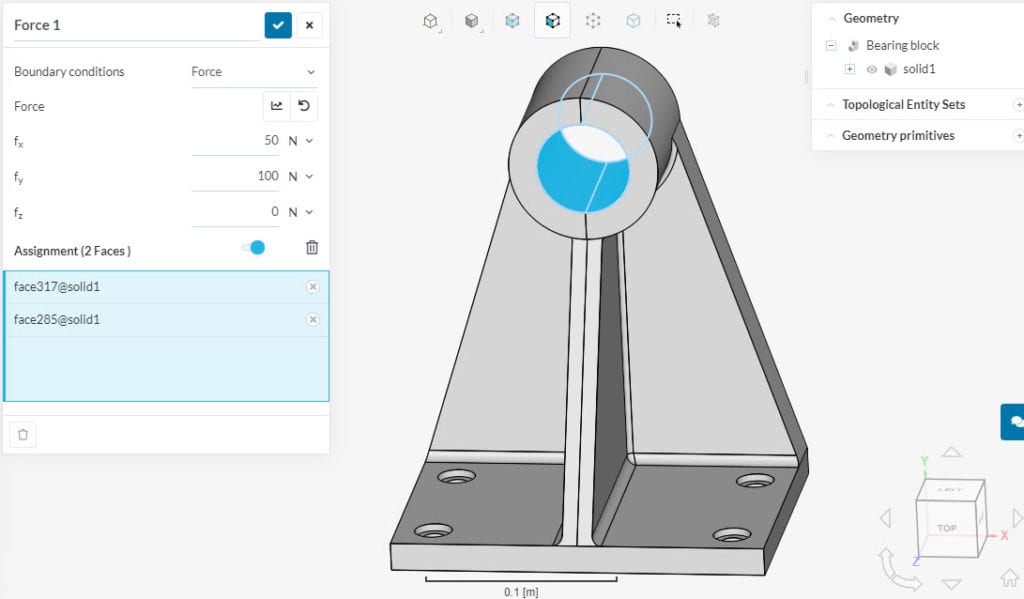This screenshot has width=1024, height=599.
Task: Remove face317@solid1 from the assignment
Action: click(312, 287)
